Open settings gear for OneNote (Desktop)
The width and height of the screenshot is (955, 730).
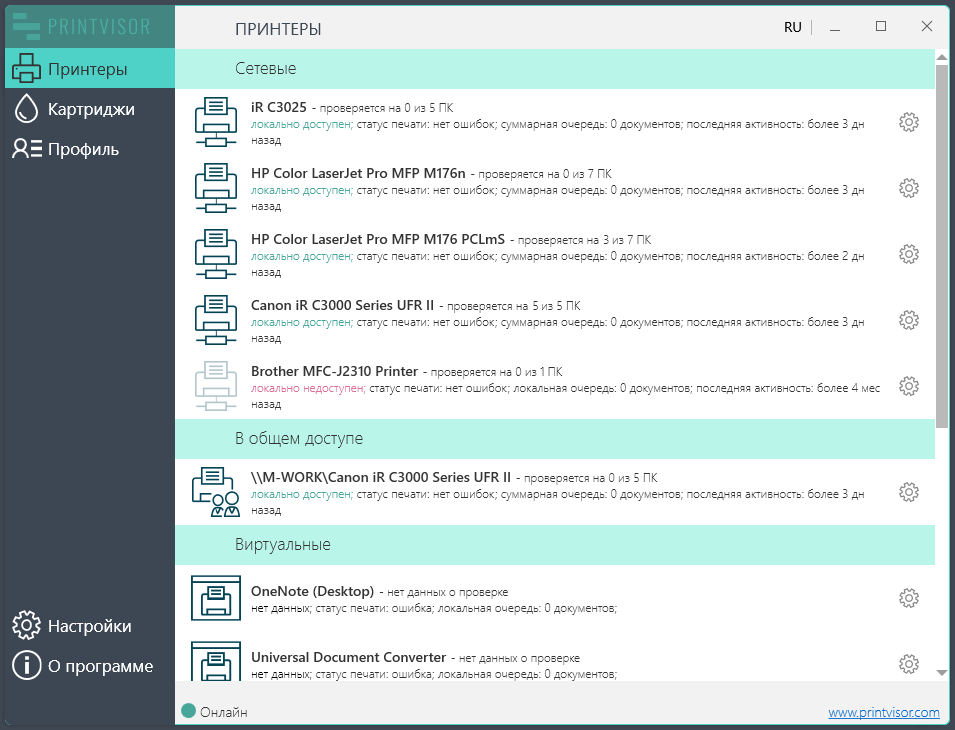pos(909,598)
